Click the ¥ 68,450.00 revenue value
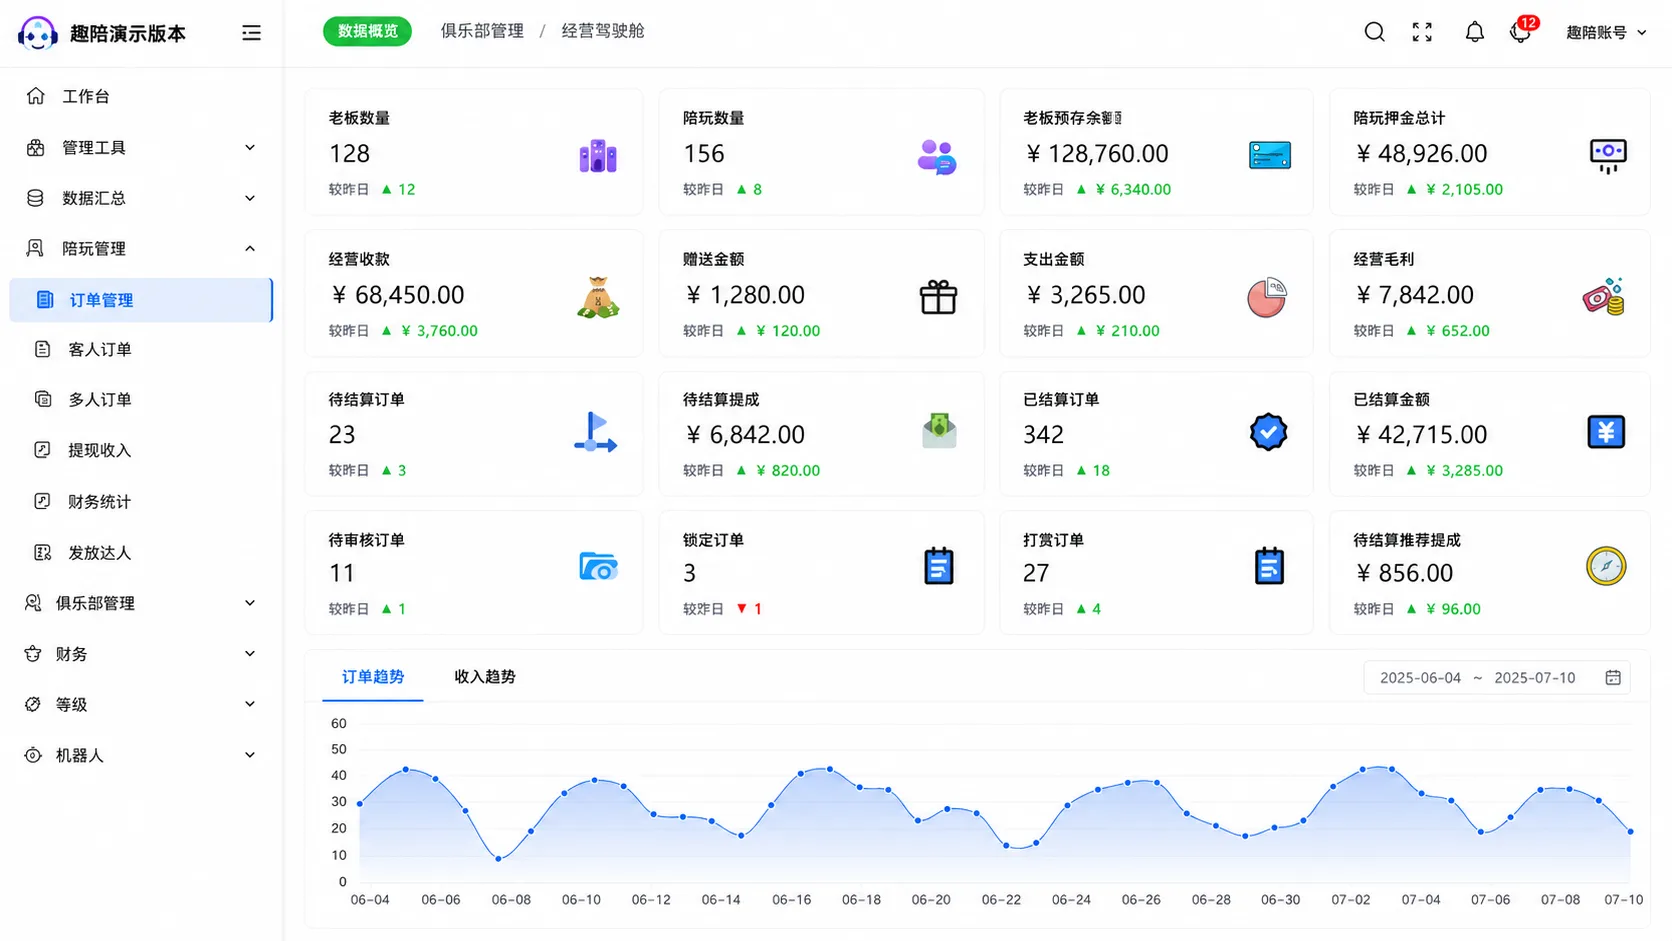This screenshot has width=1672, height=941. (x=397, y=295)
